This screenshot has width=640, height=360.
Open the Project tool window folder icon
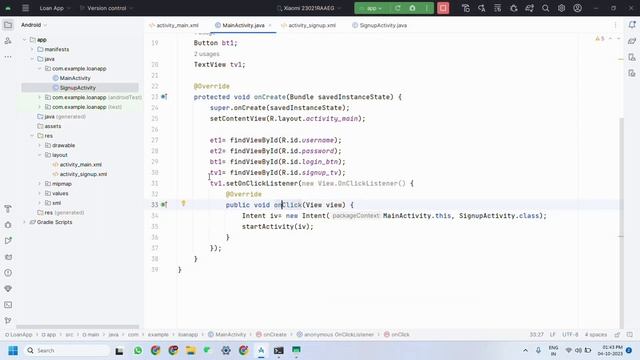[x=8, y=25]
